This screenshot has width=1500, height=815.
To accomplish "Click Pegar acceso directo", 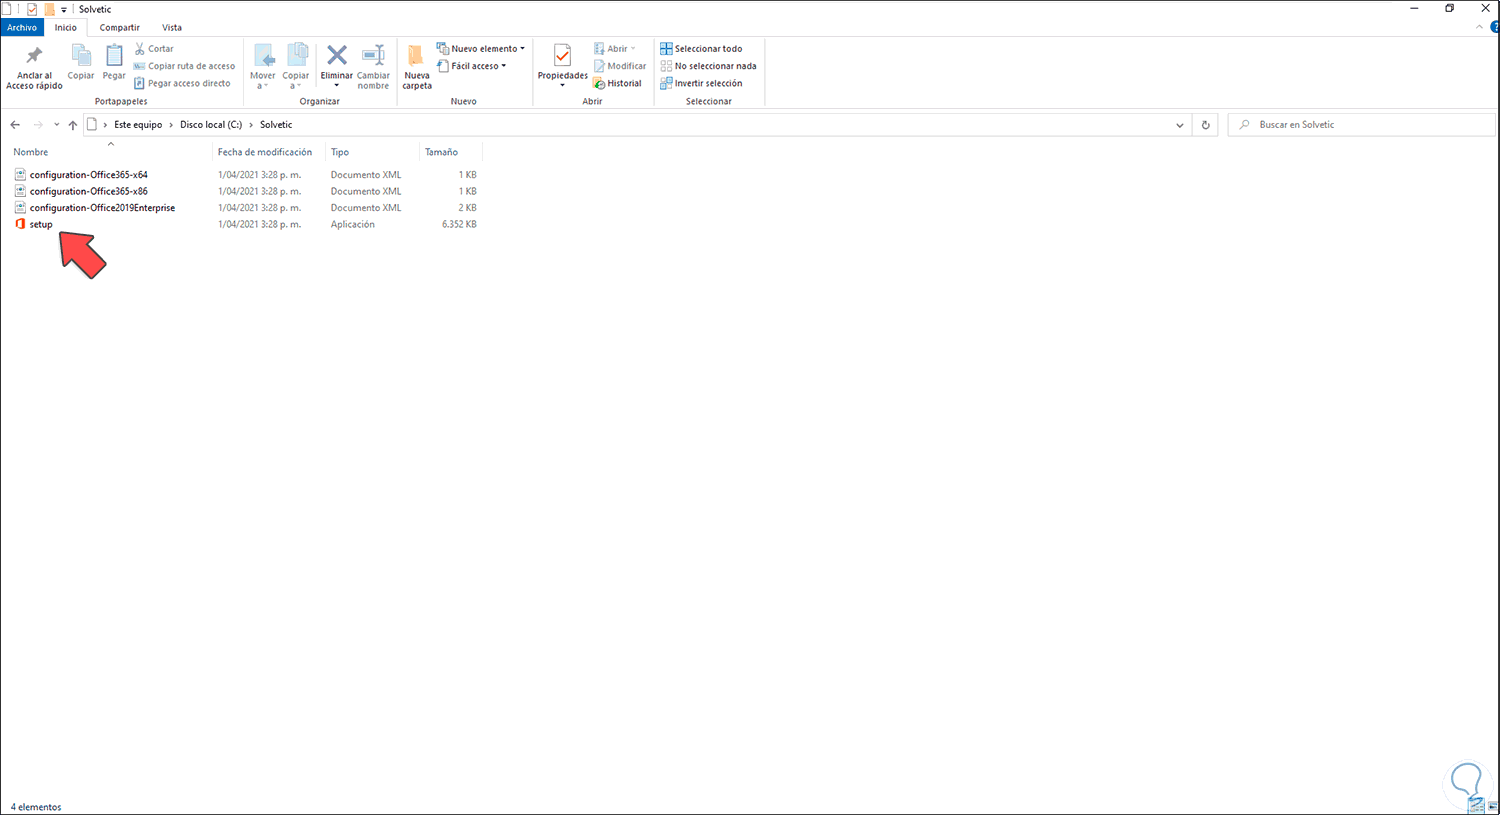I will (182, 83).
